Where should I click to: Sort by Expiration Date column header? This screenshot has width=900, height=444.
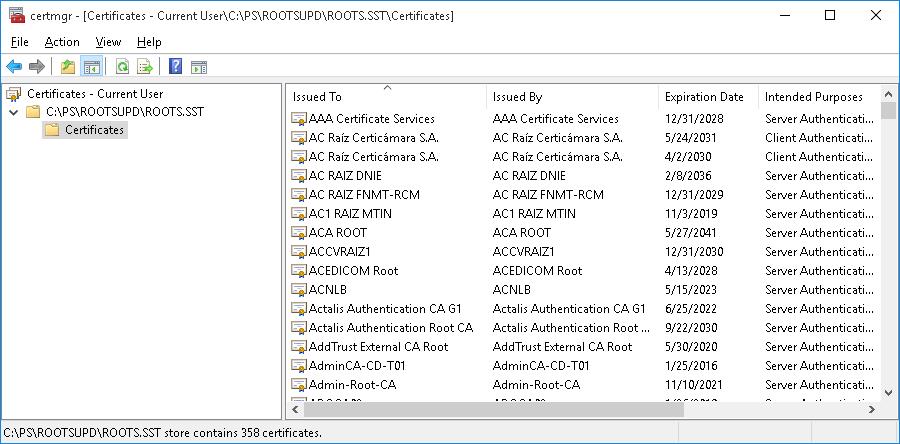click(704, 97)
